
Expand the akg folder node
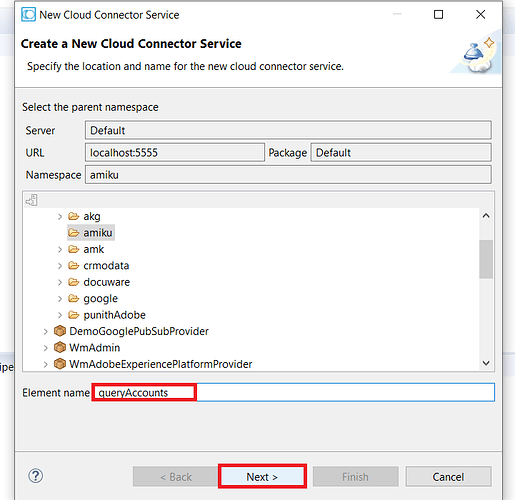point(60,217)
